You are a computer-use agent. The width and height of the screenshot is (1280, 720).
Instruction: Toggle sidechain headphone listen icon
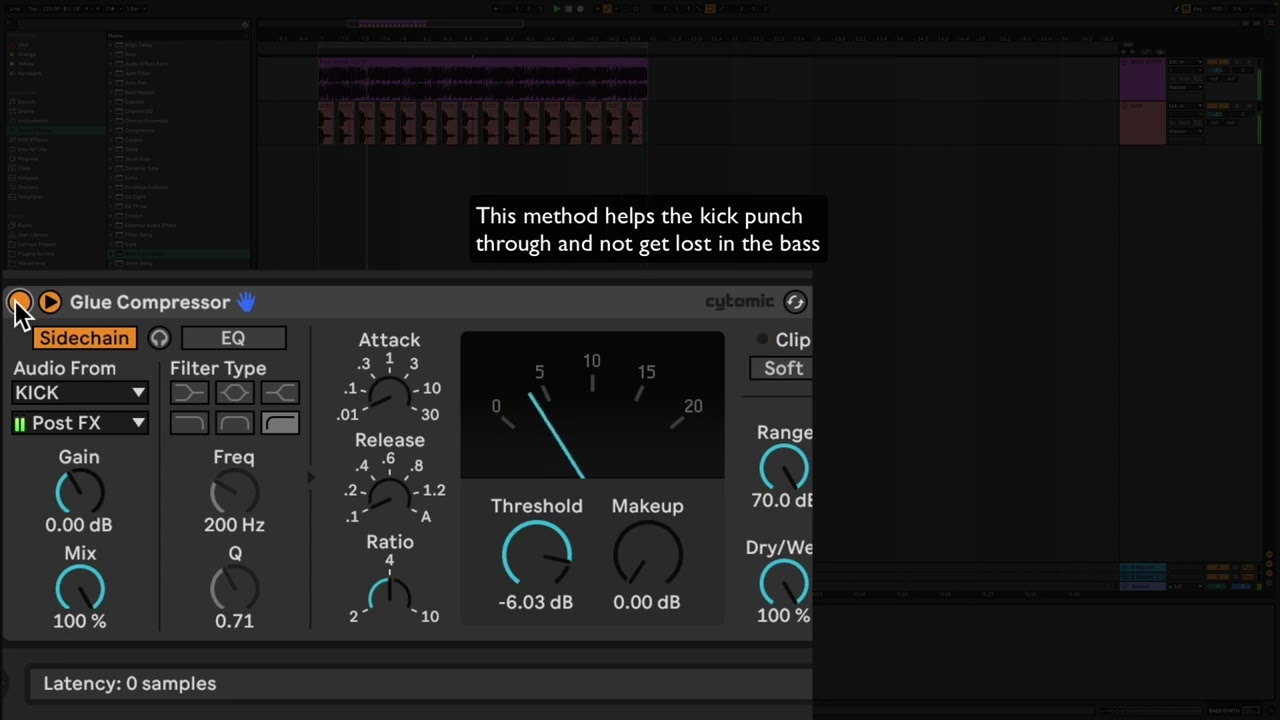(x=159, y=338)
